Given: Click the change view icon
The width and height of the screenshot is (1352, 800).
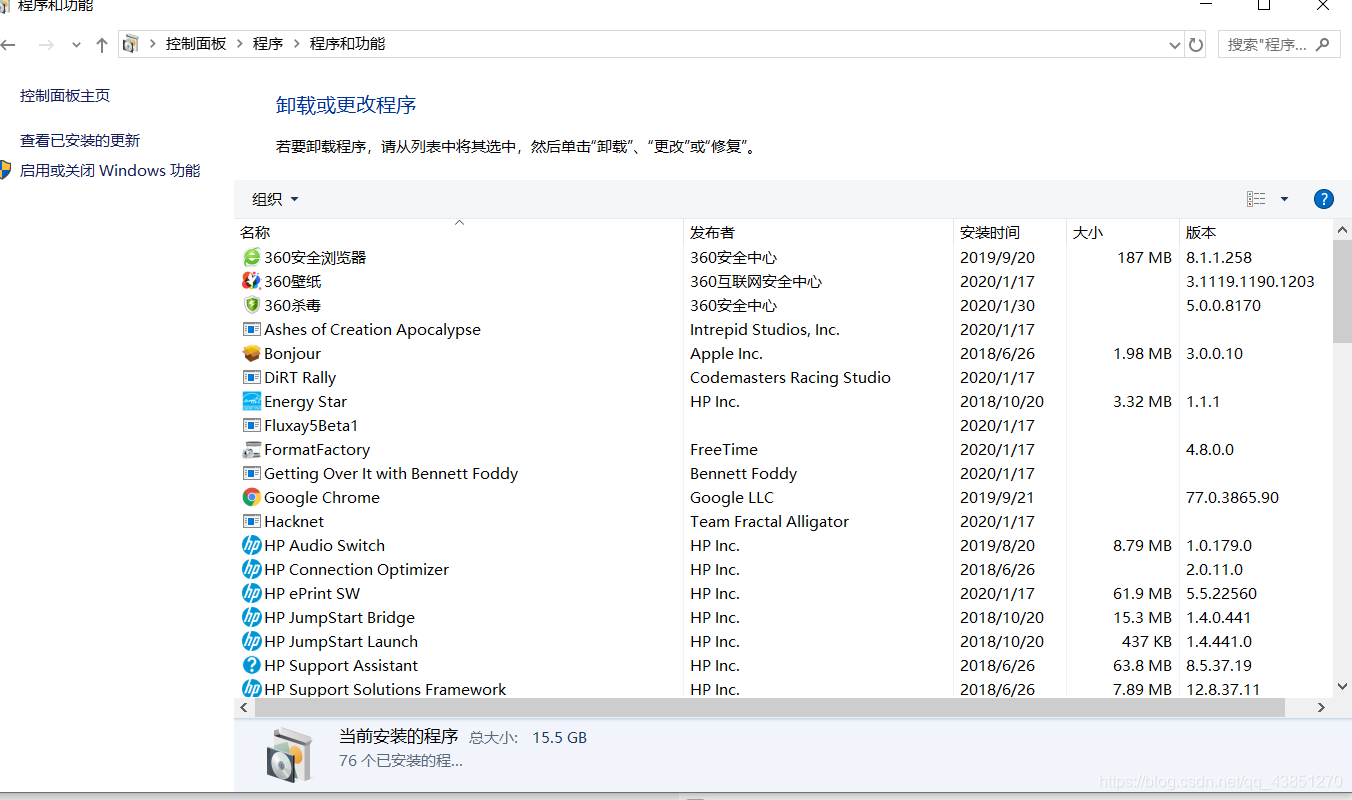Looking at the screenshot, I should (x=1256, y=199).
